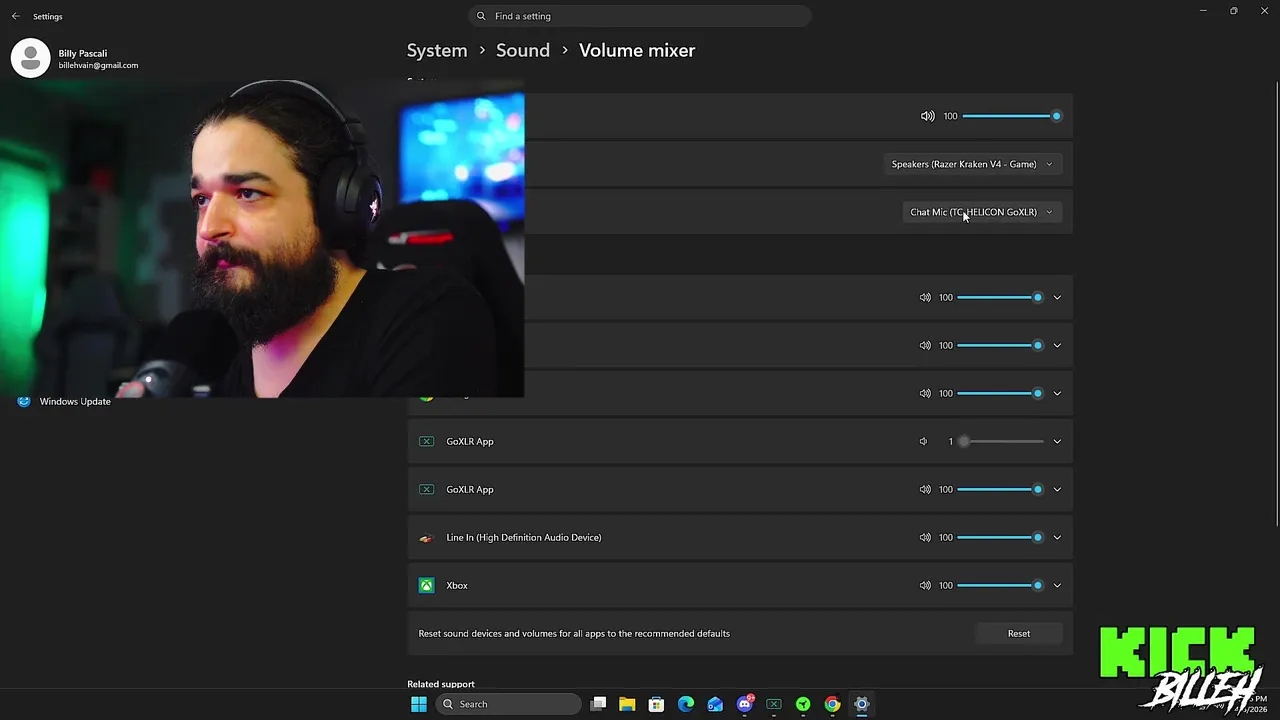
Task: Click the Settings gear in the taskbar
Action: tap(862, 704)
